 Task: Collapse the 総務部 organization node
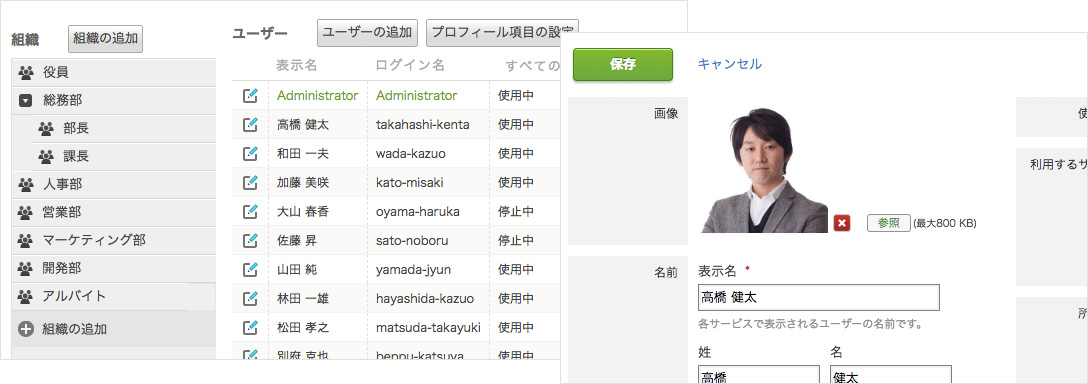[x=26, y=101]
